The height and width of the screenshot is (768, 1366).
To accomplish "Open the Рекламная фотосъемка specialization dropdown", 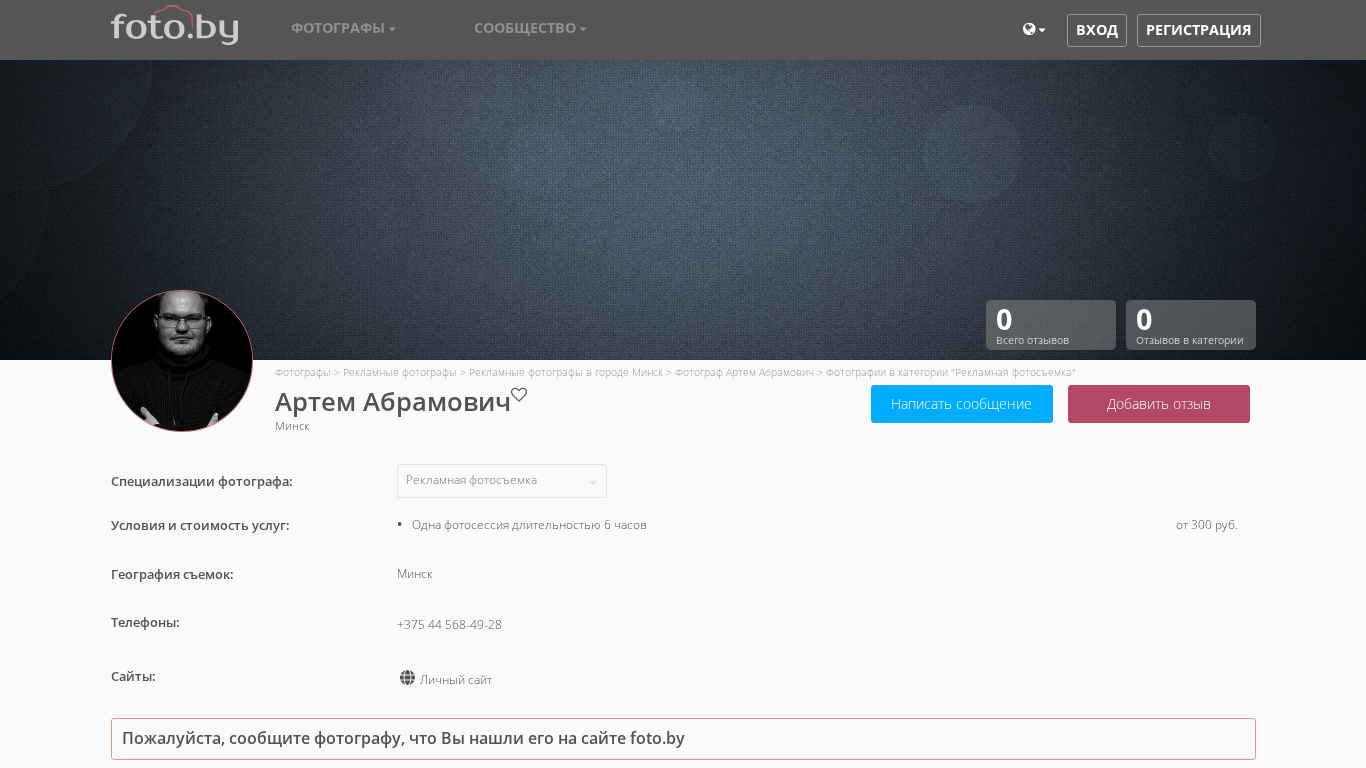I will click(502, 481).
